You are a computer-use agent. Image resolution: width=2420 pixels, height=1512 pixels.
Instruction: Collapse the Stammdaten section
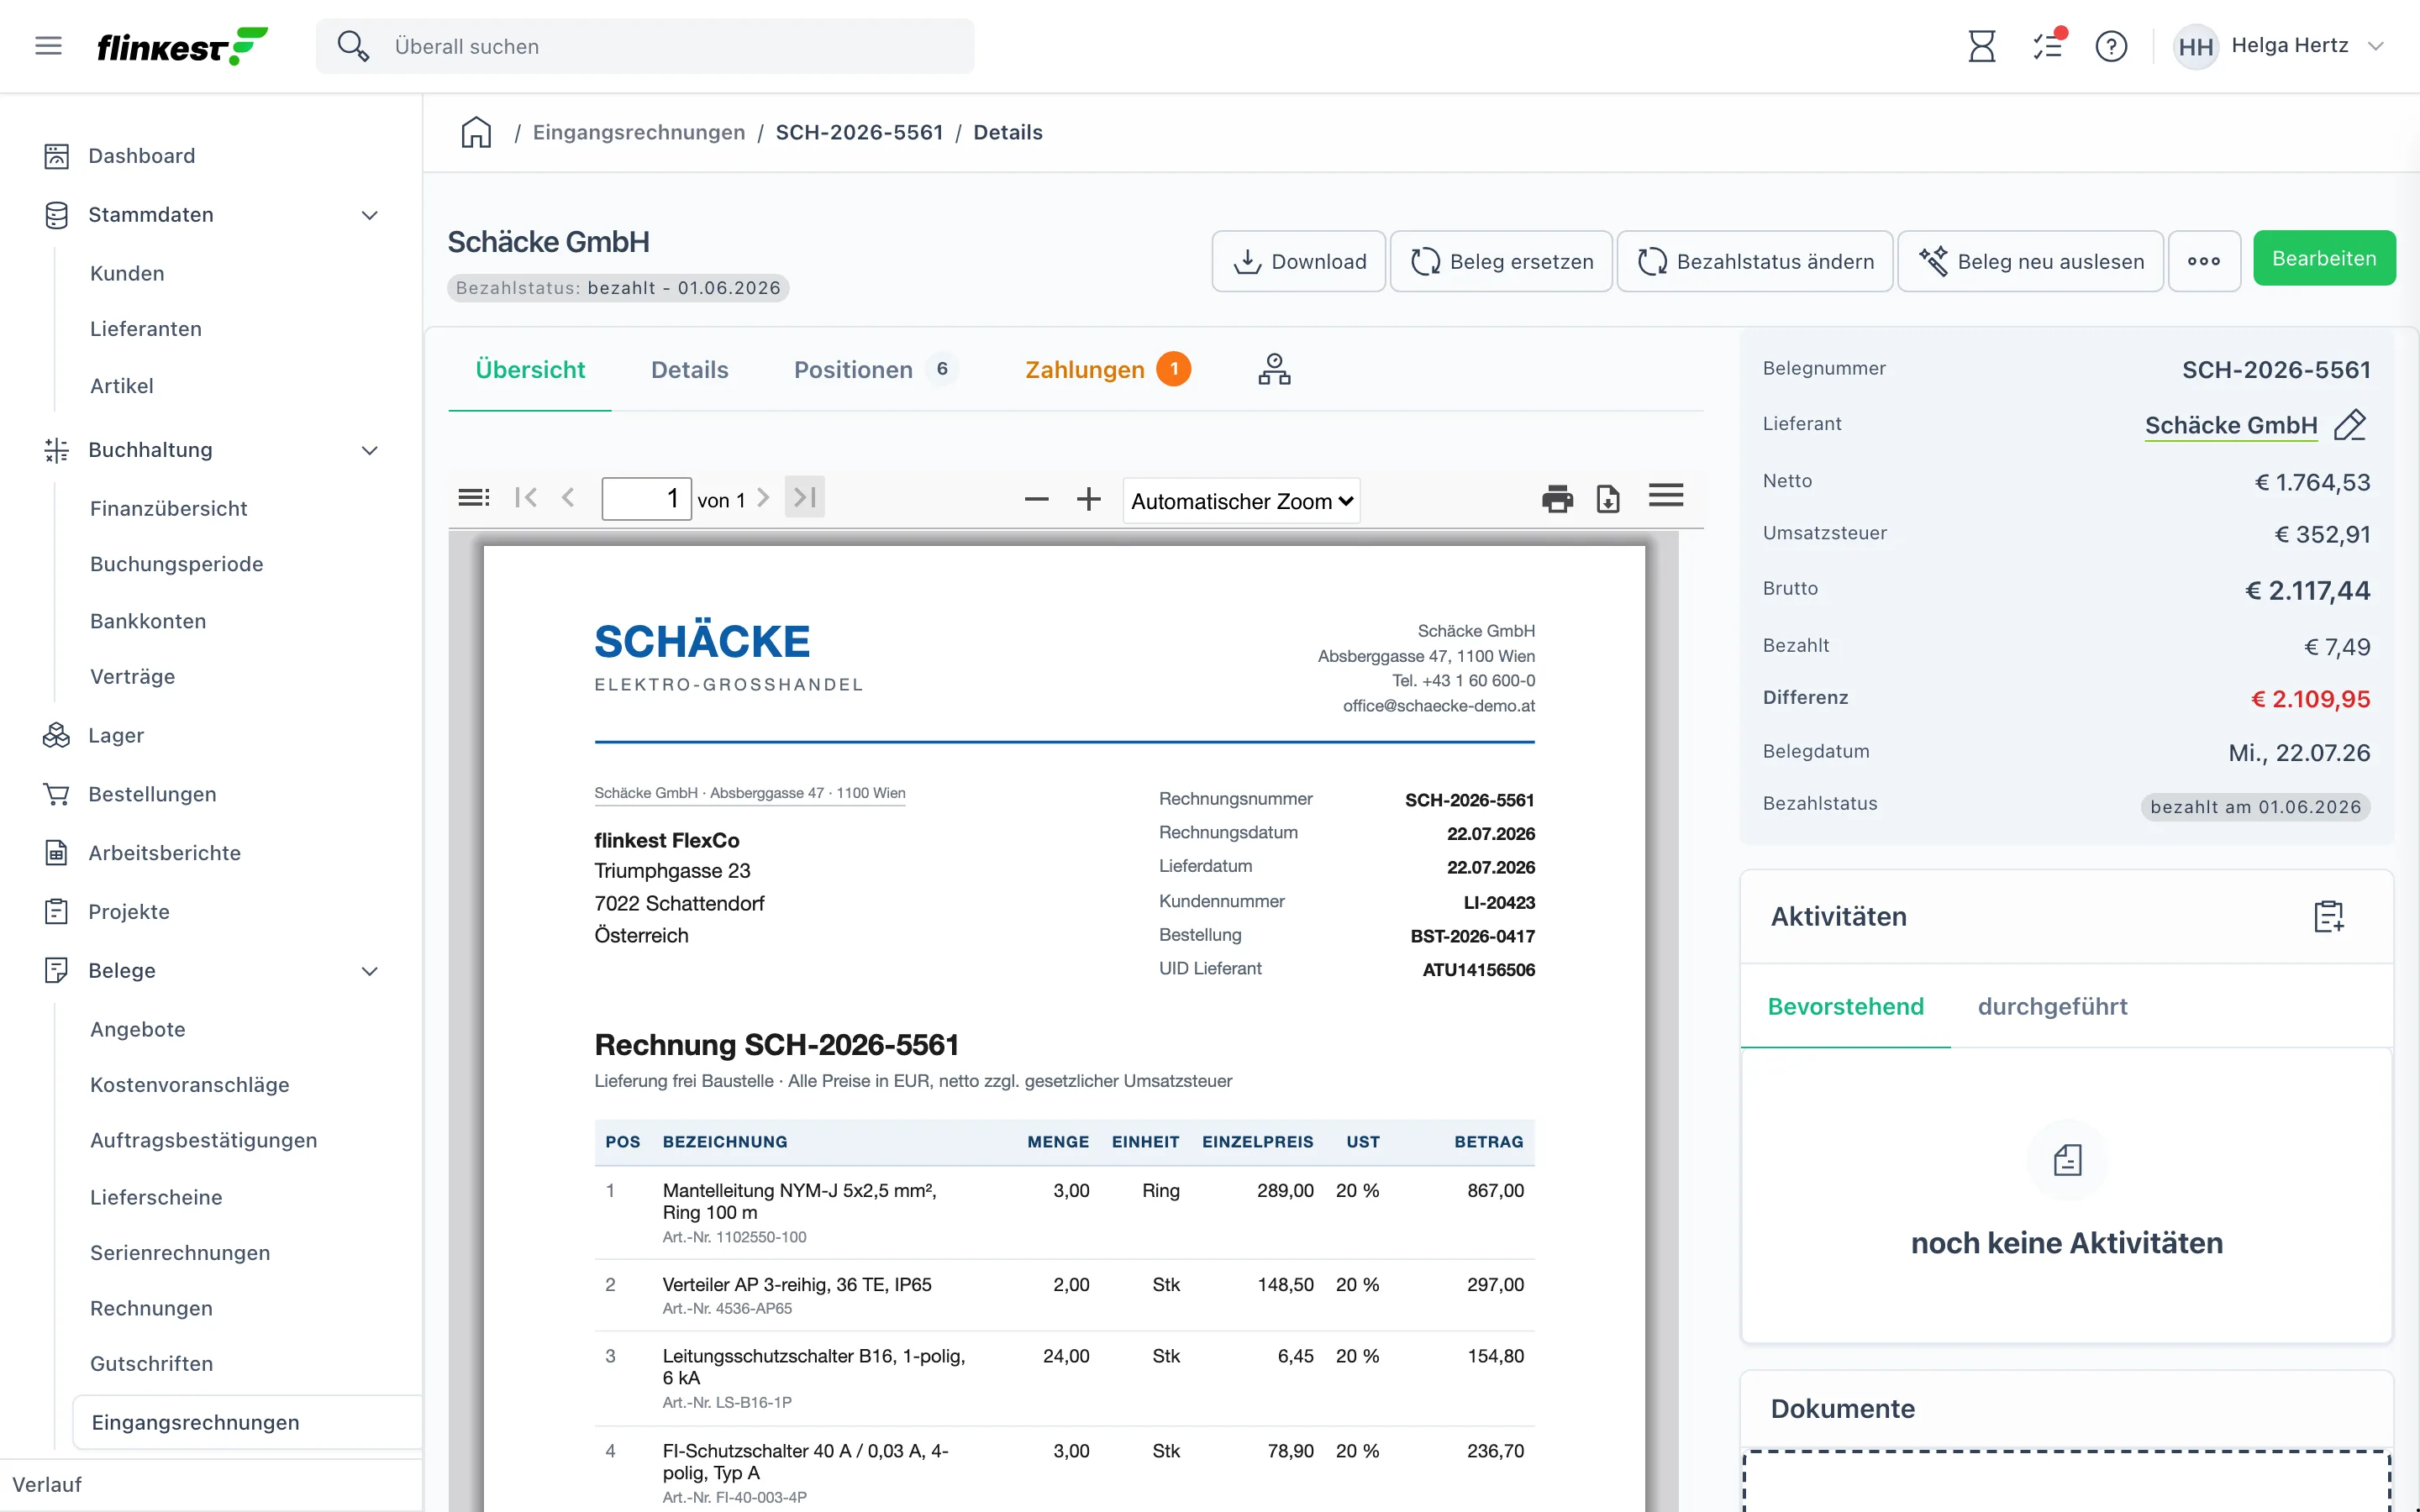tap(370, 215)
